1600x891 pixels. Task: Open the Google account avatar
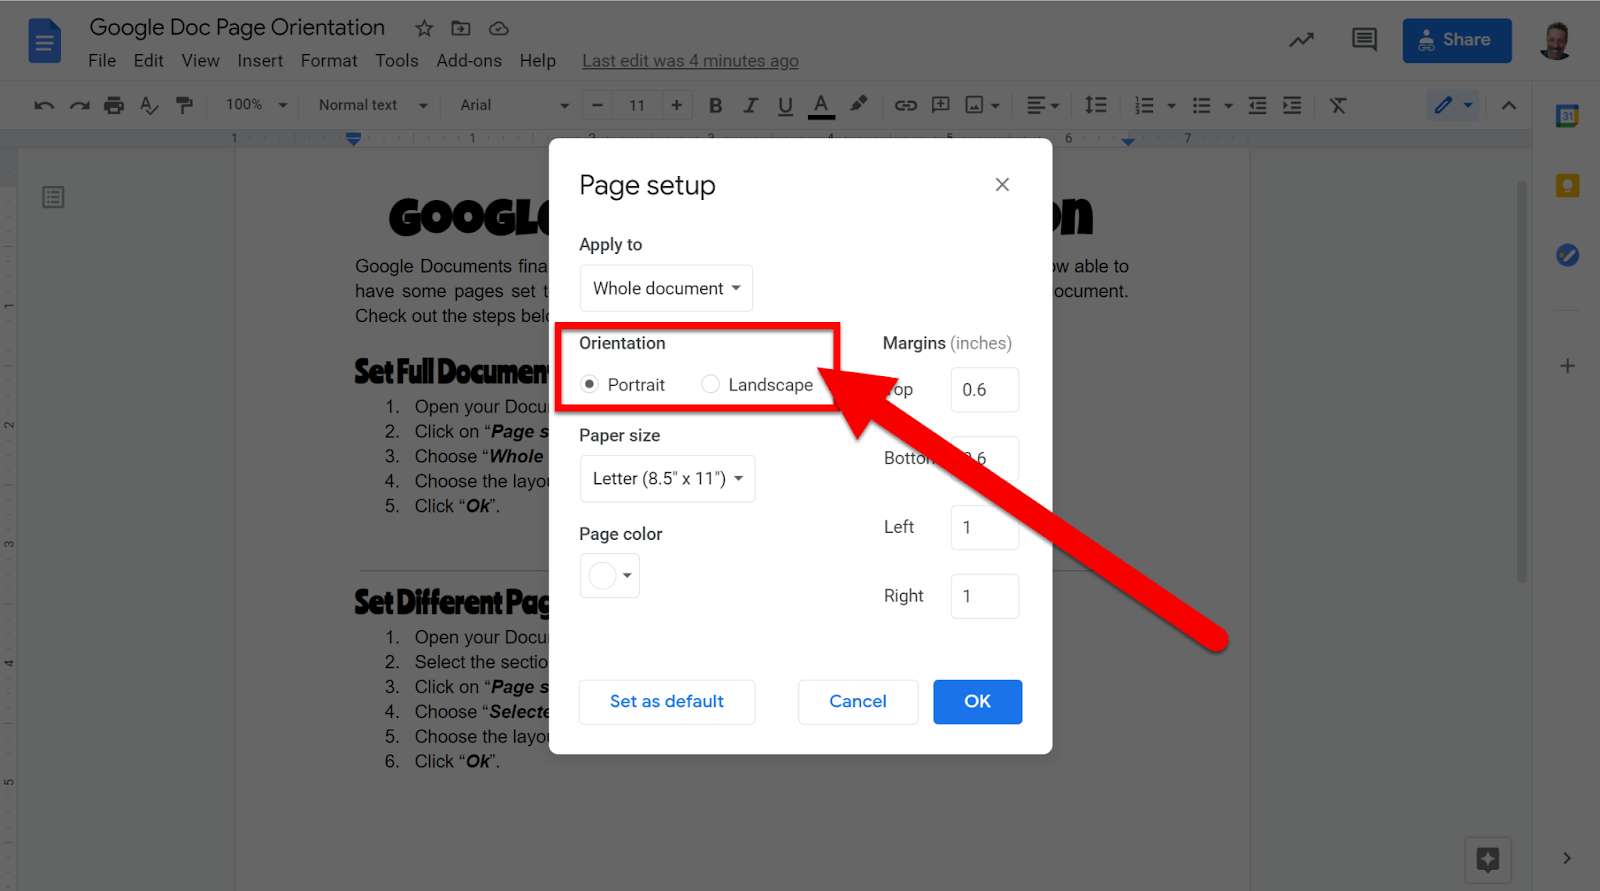pyautogui.click(x=1555, y=40)
